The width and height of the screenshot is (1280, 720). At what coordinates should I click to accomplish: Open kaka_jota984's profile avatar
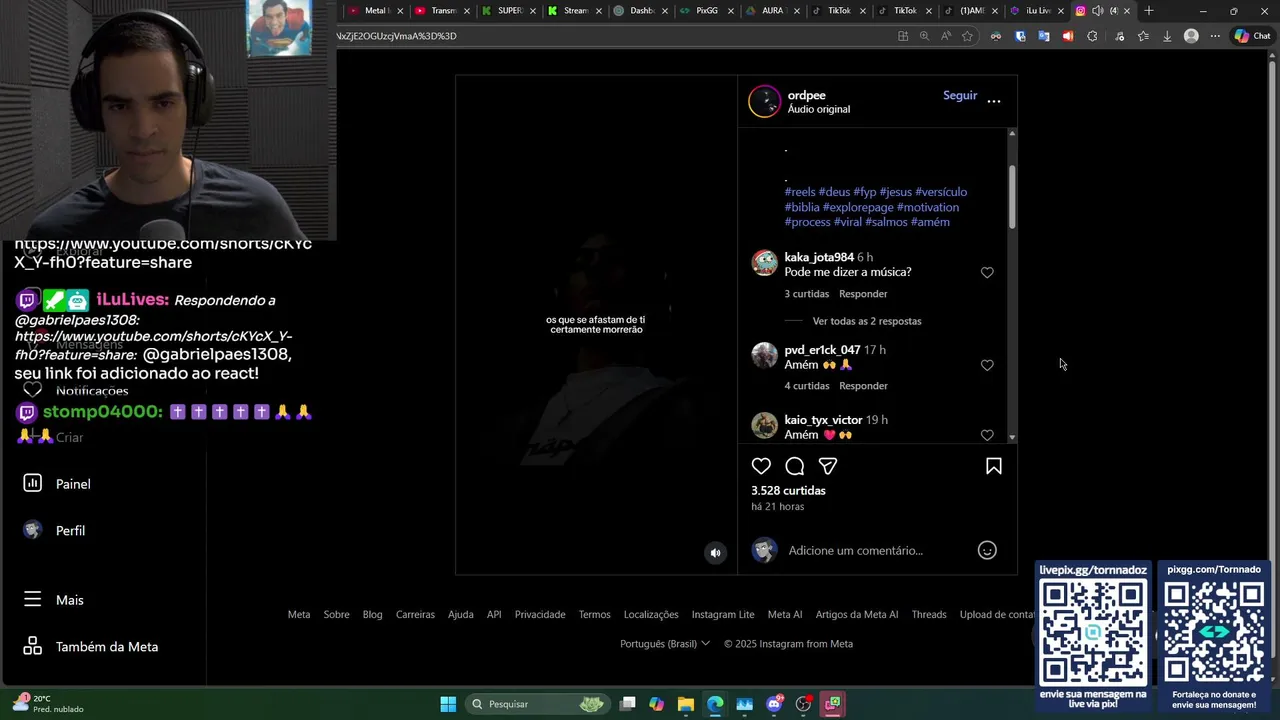[764, 263]
